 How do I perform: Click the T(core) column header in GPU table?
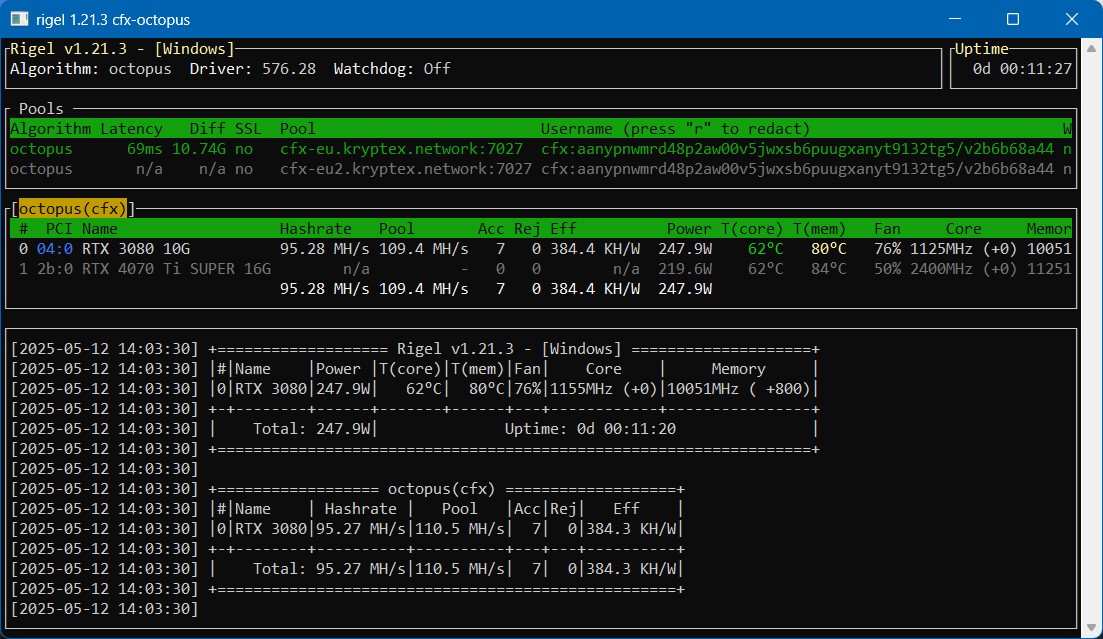click(752, 229)
